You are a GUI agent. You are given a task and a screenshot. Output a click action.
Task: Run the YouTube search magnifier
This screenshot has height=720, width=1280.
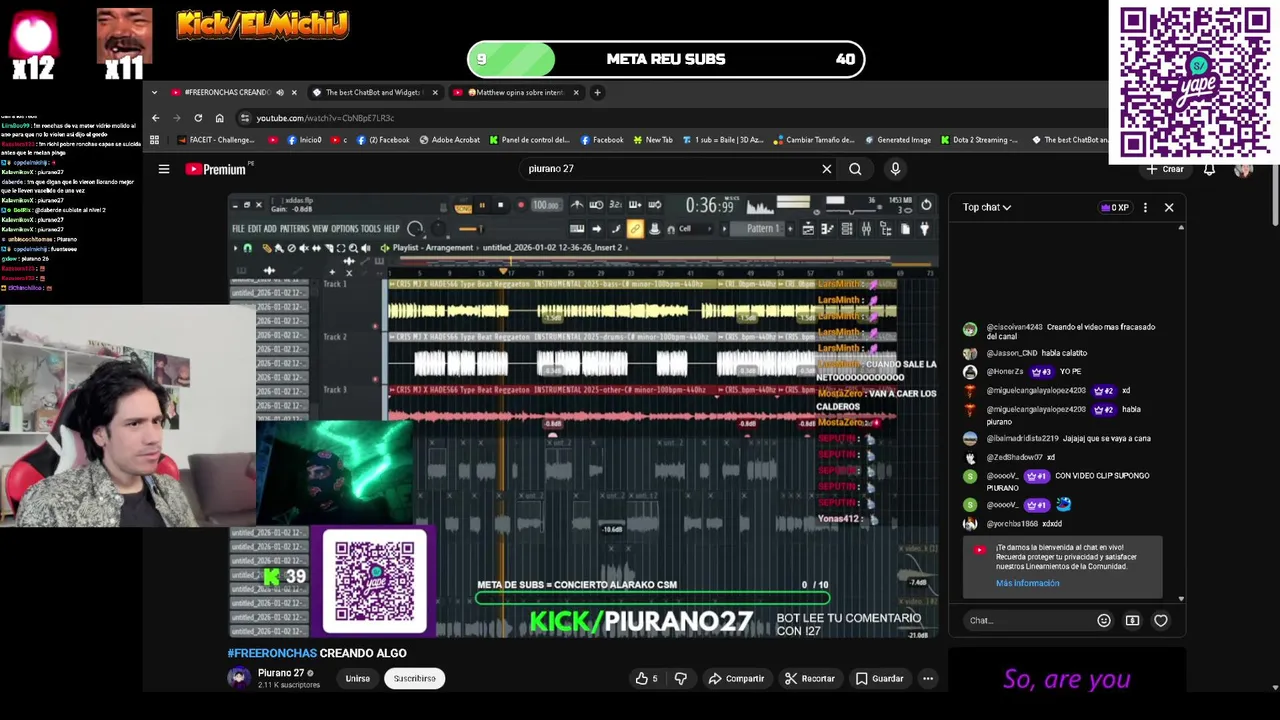tap(855, 169)
